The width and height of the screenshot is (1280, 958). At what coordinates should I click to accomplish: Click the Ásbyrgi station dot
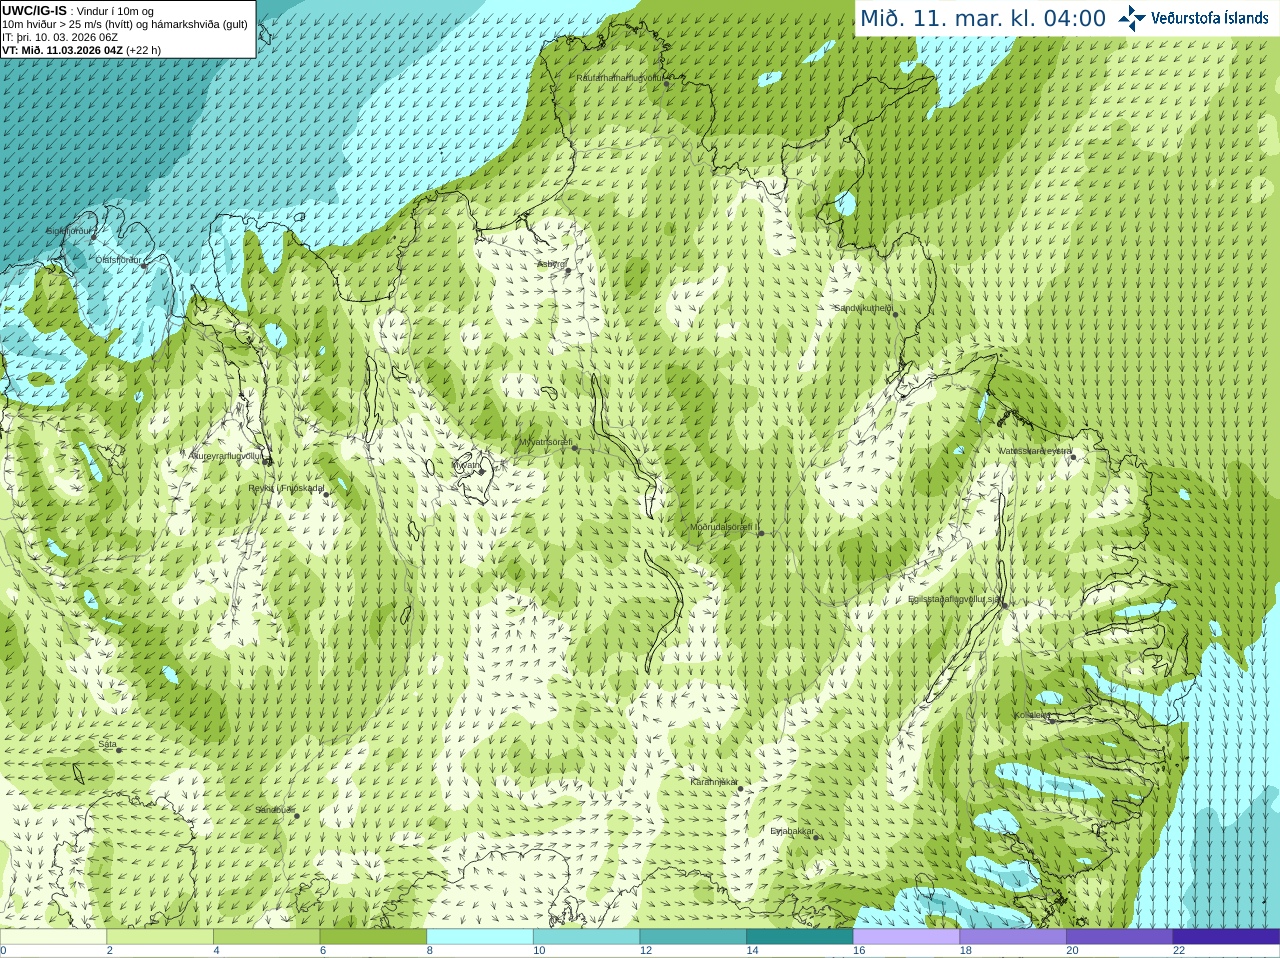568,271
